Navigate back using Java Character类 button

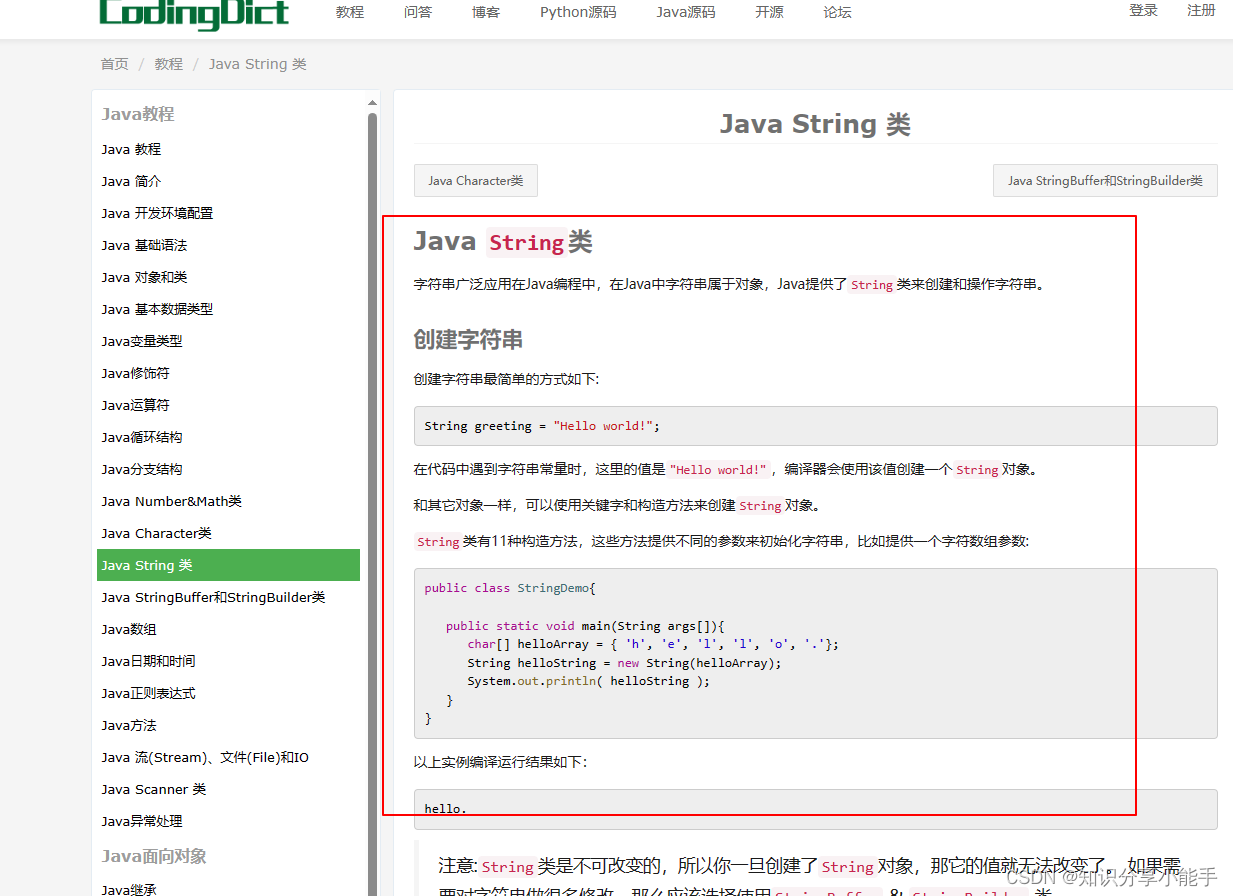click(x=475, y=180)
